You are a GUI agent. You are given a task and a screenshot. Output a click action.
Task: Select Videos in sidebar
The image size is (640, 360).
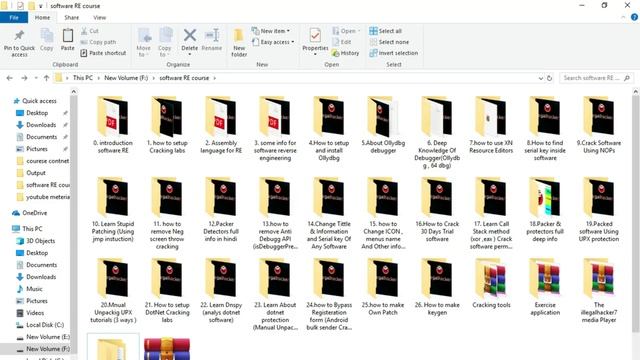tap(35, 313)
